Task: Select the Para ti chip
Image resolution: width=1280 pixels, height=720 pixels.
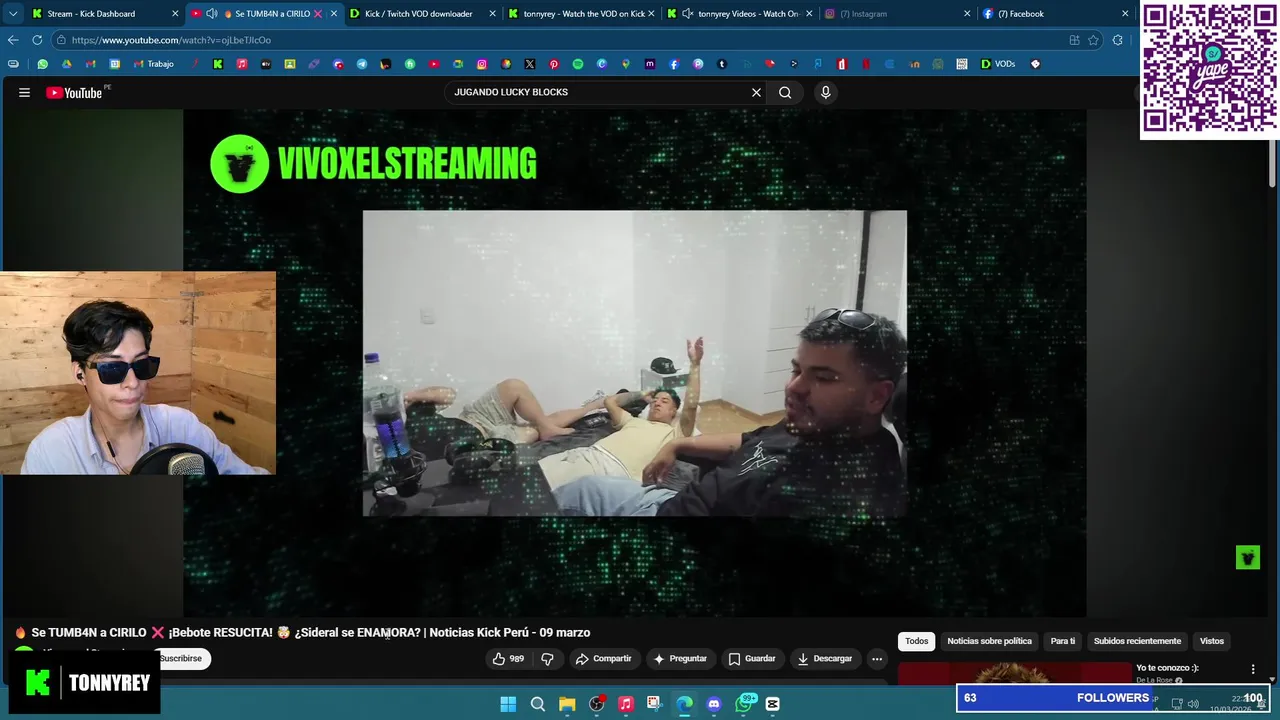Action: [x=1063, y=641]
